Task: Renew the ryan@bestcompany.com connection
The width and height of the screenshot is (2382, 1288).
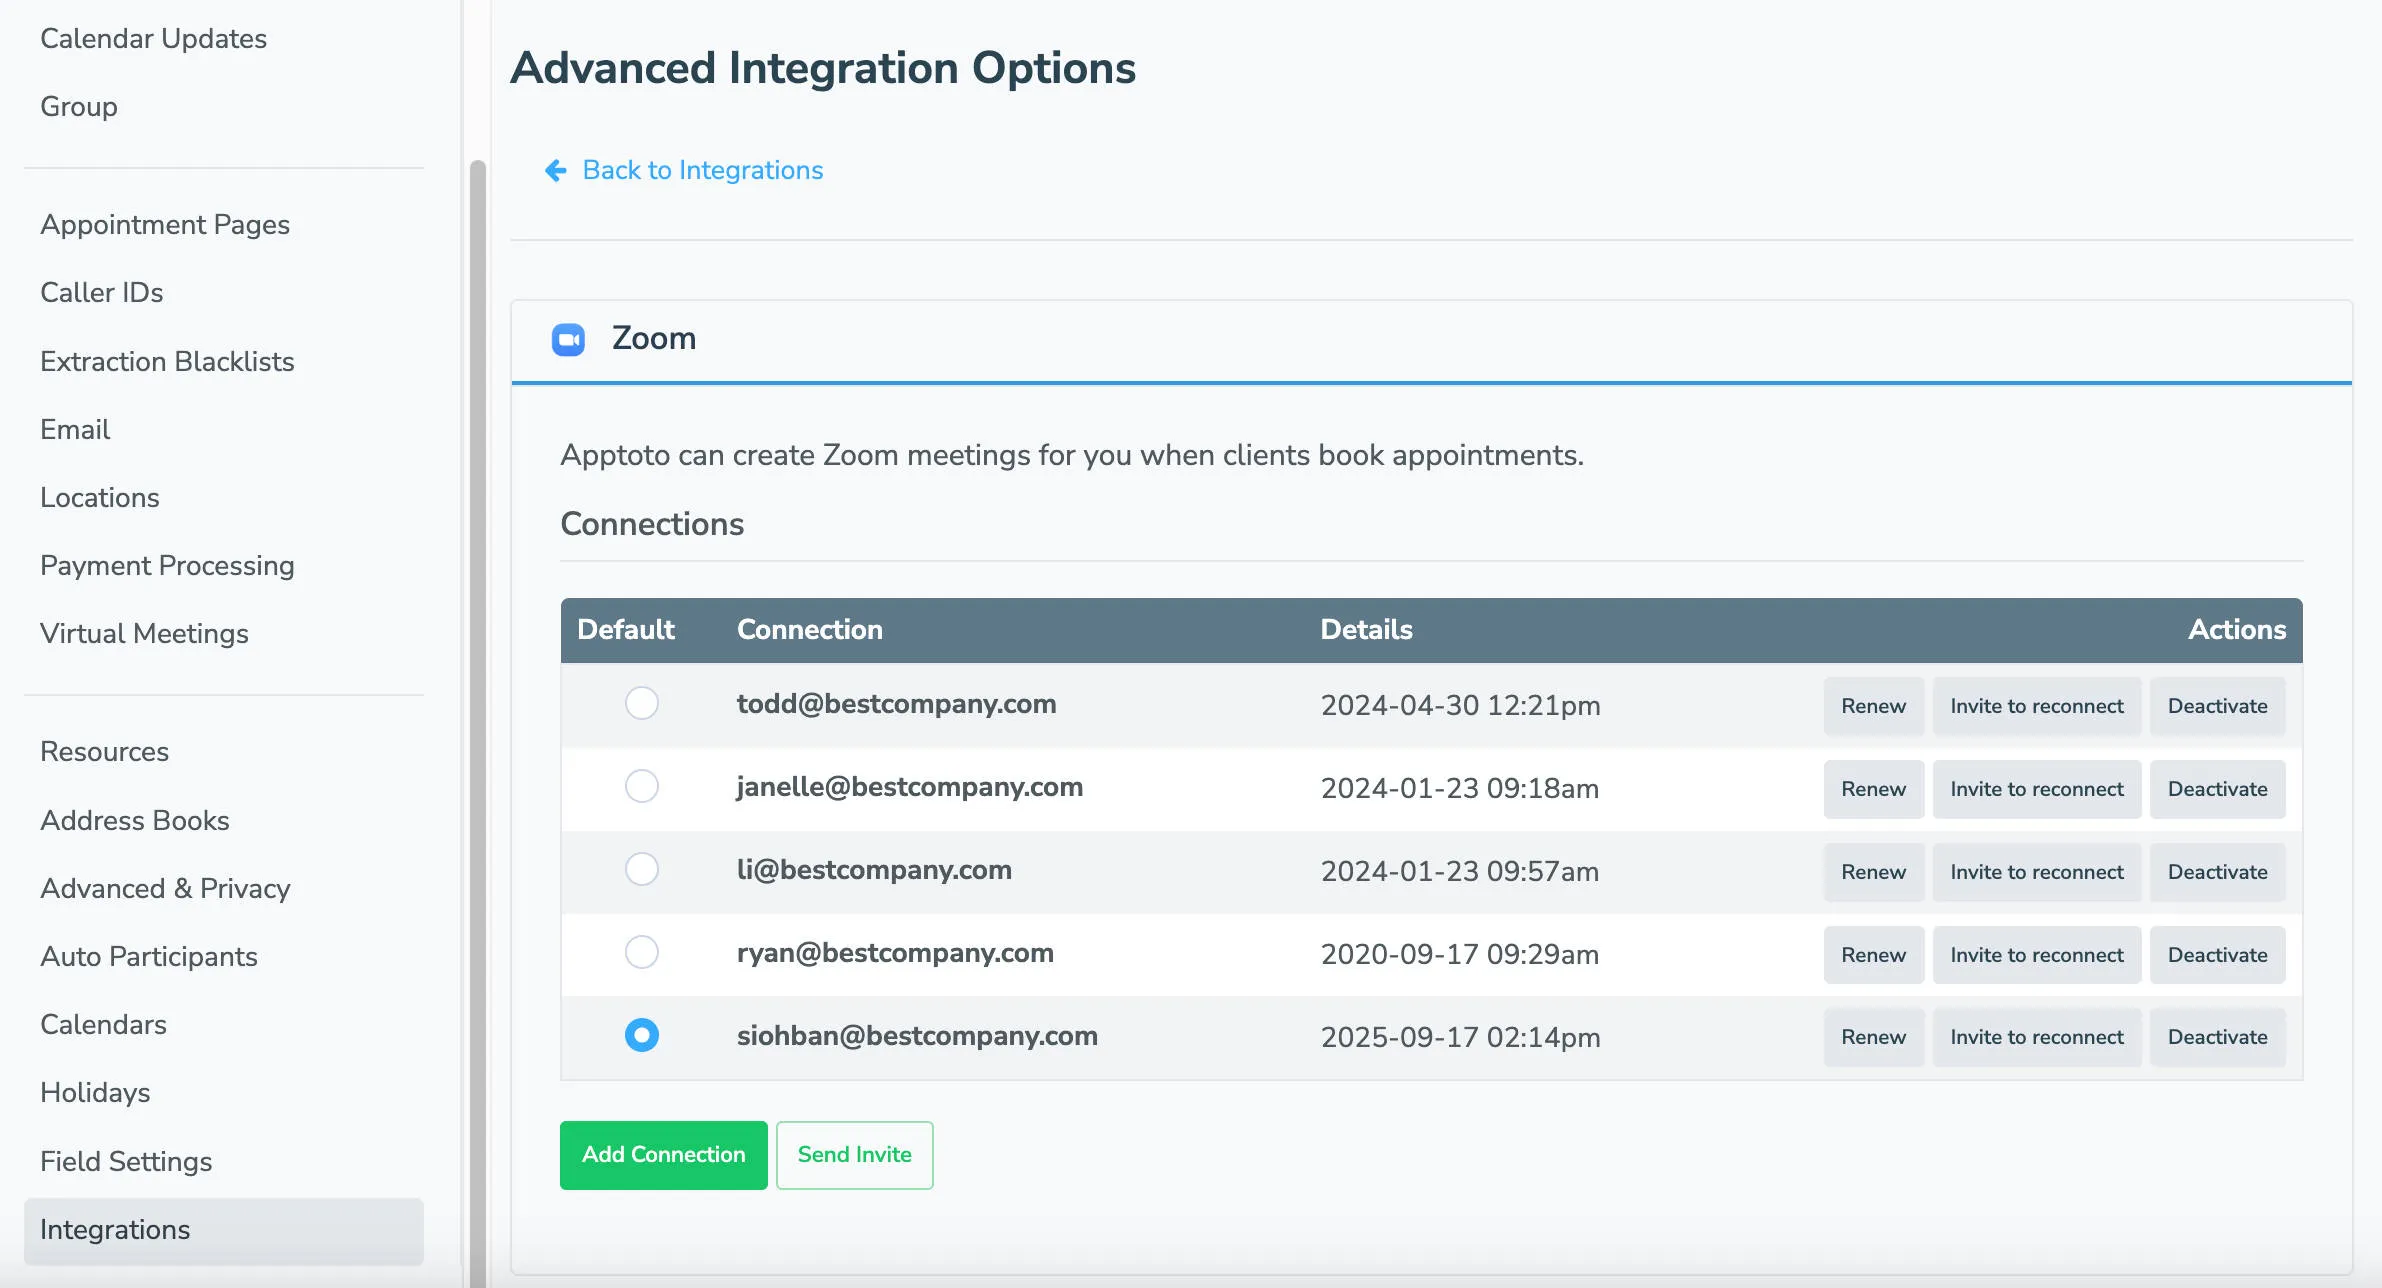Action: (x=1873, y=954)
